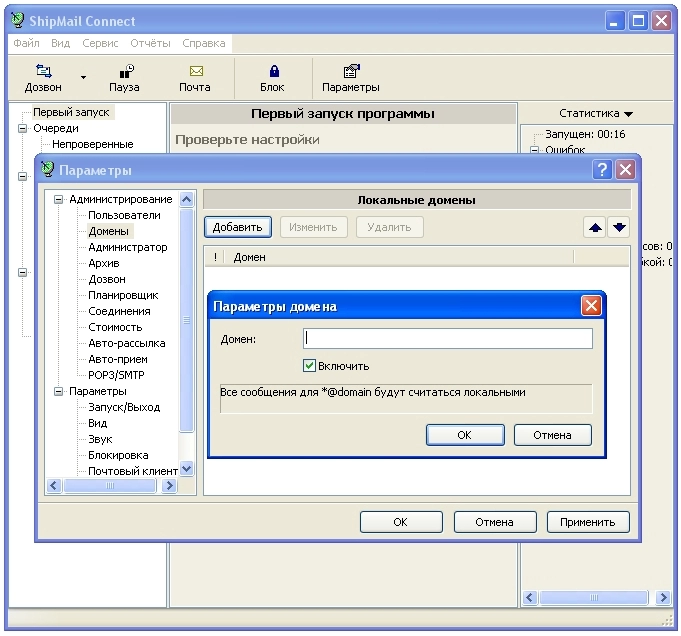Click the Добавить button
Screen dimensions: 681x636
pos(238,227)
